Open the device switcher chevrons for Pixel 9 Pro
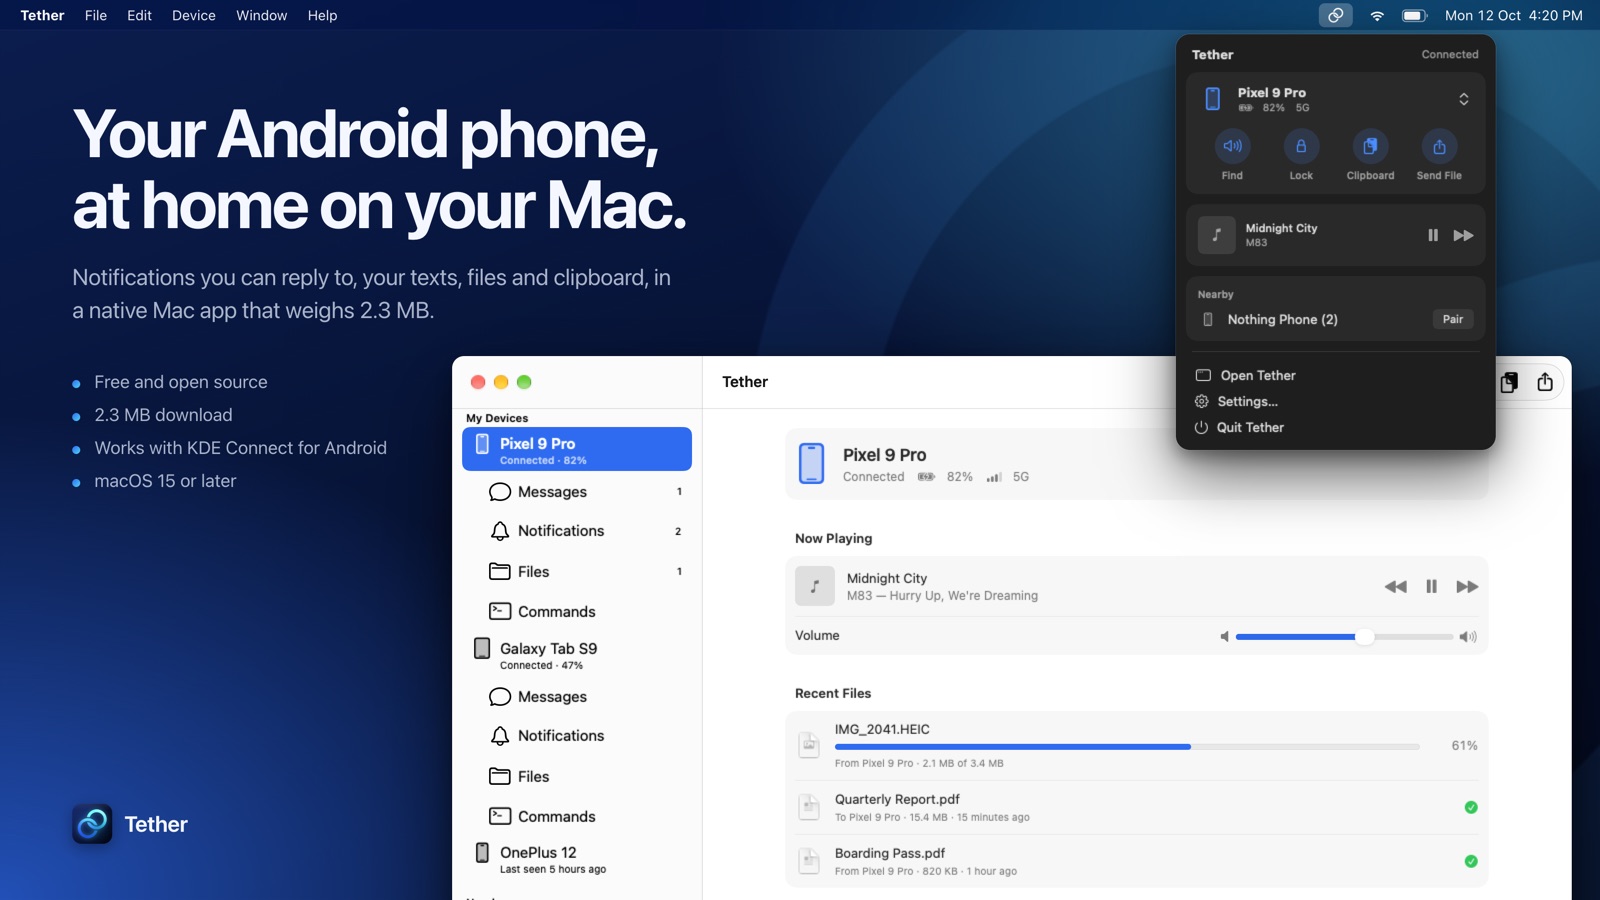1600x900 pixels. (x=1463, y=99)
